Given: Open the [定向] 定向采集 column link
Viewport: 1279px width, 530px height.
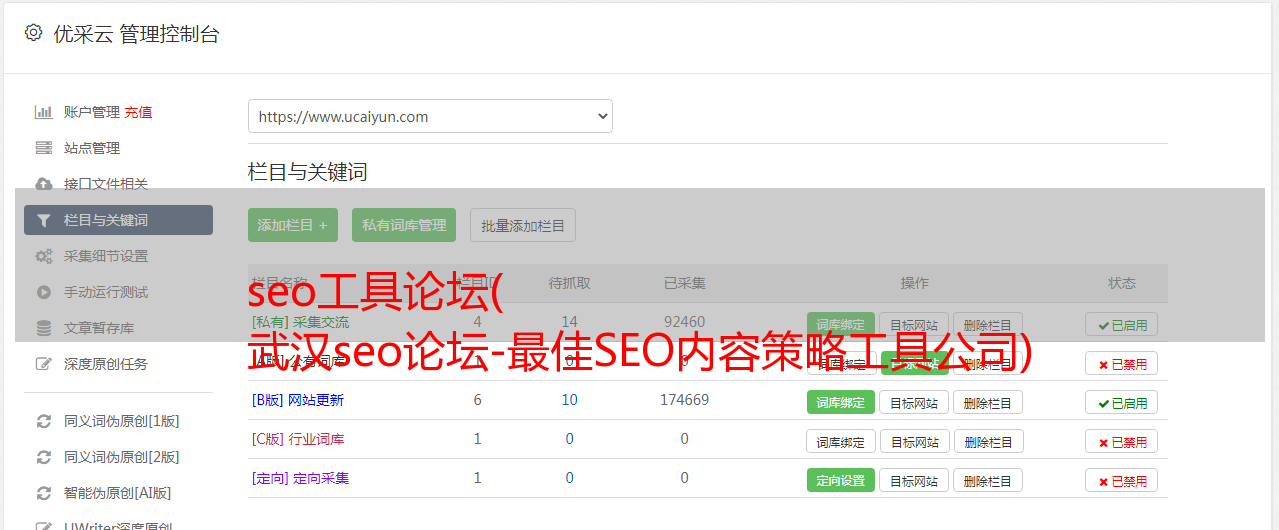Looking at the screenshot, I should coord(301,478).
